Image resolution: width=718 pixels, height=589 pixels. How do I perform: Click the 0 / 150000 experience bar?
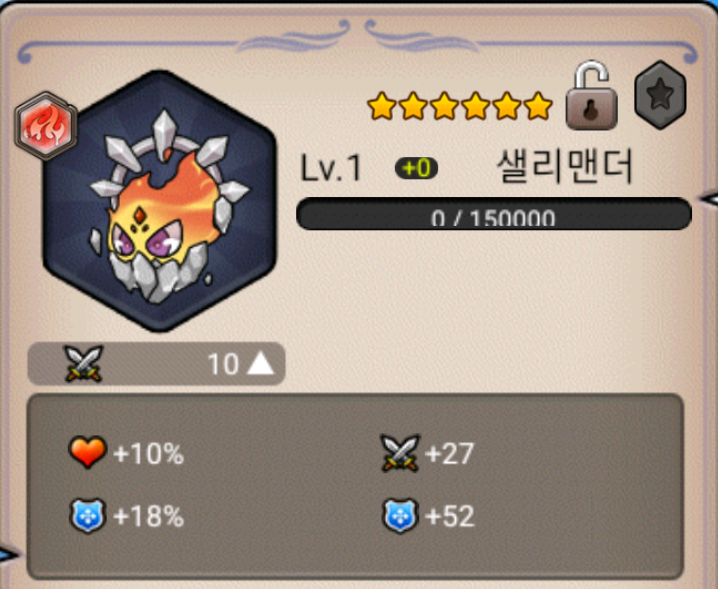(494, 214)
